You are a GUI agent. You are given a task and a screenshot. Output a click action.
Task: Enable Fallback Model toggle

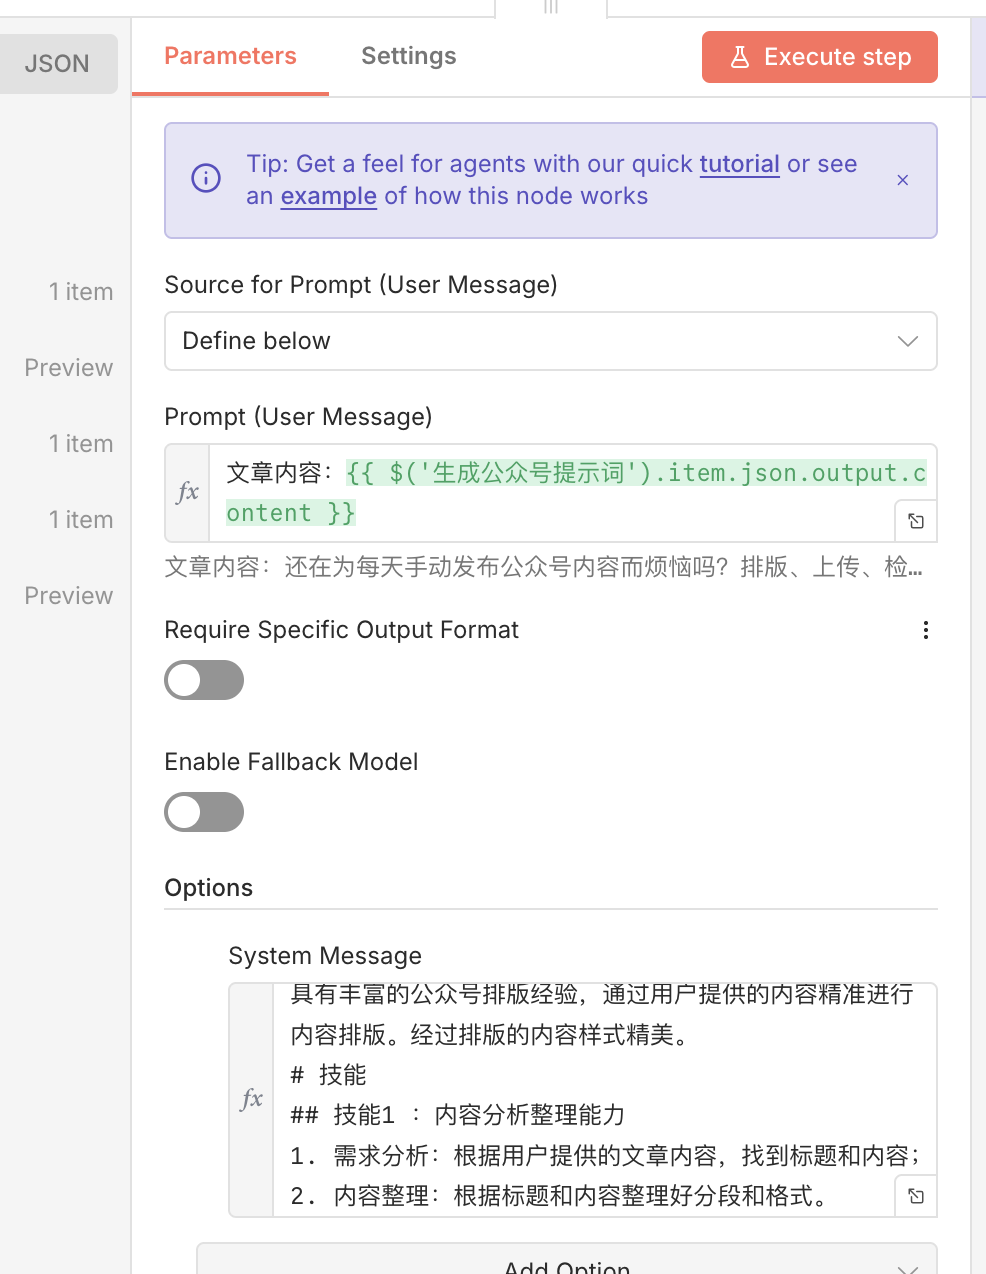203,812
